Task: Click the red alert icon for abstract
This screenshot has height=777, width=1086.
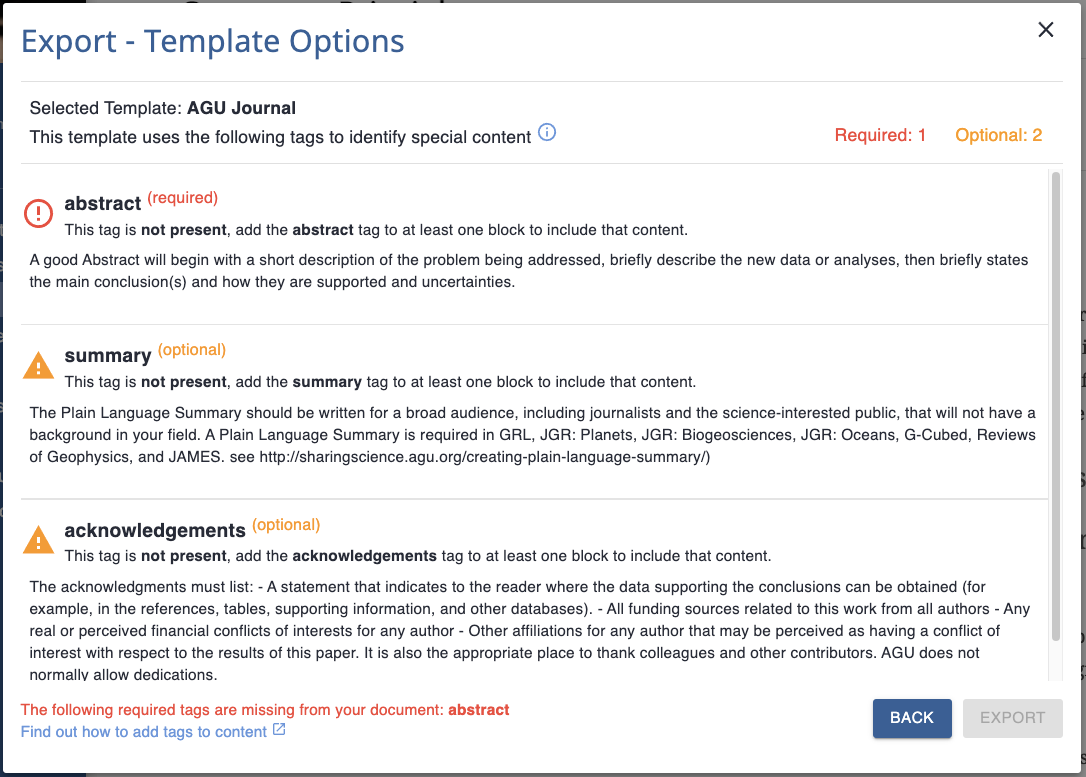Action: [x=39, y=212]
